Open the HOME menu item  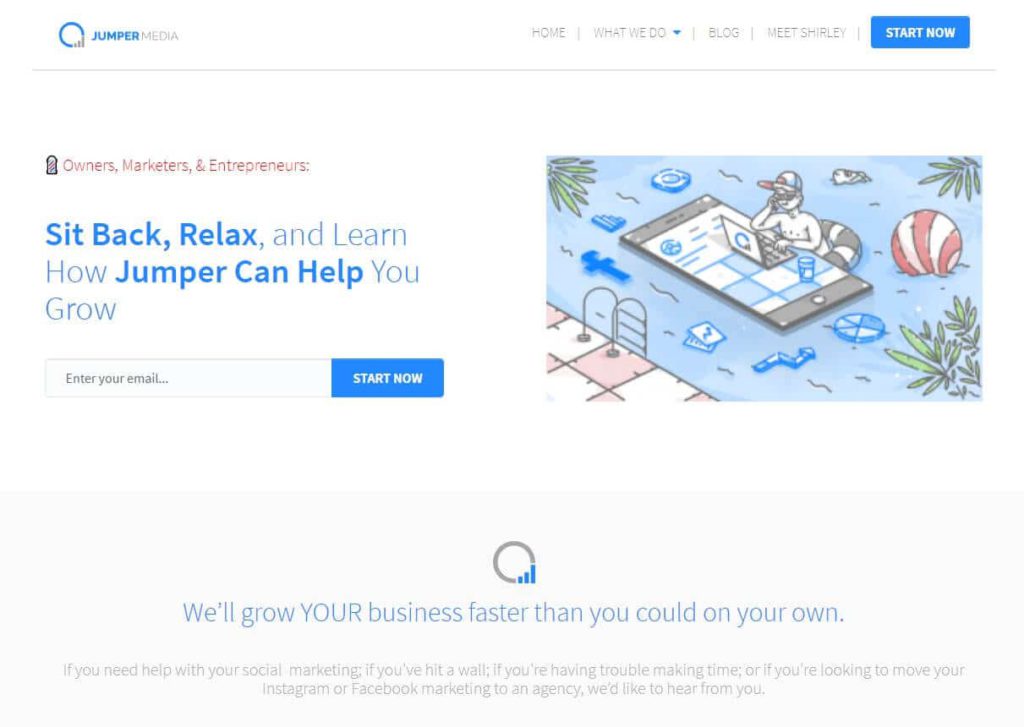coord(549,33)
